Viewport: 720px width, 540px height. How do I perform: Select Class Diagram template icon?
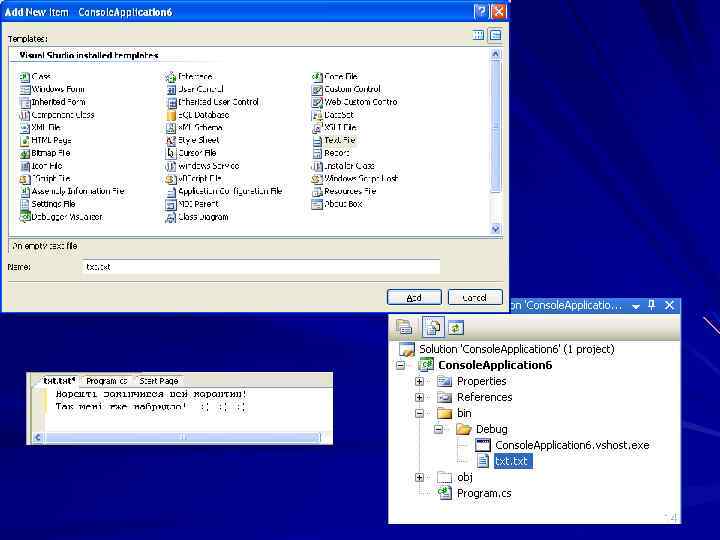[x=171, y=217]
